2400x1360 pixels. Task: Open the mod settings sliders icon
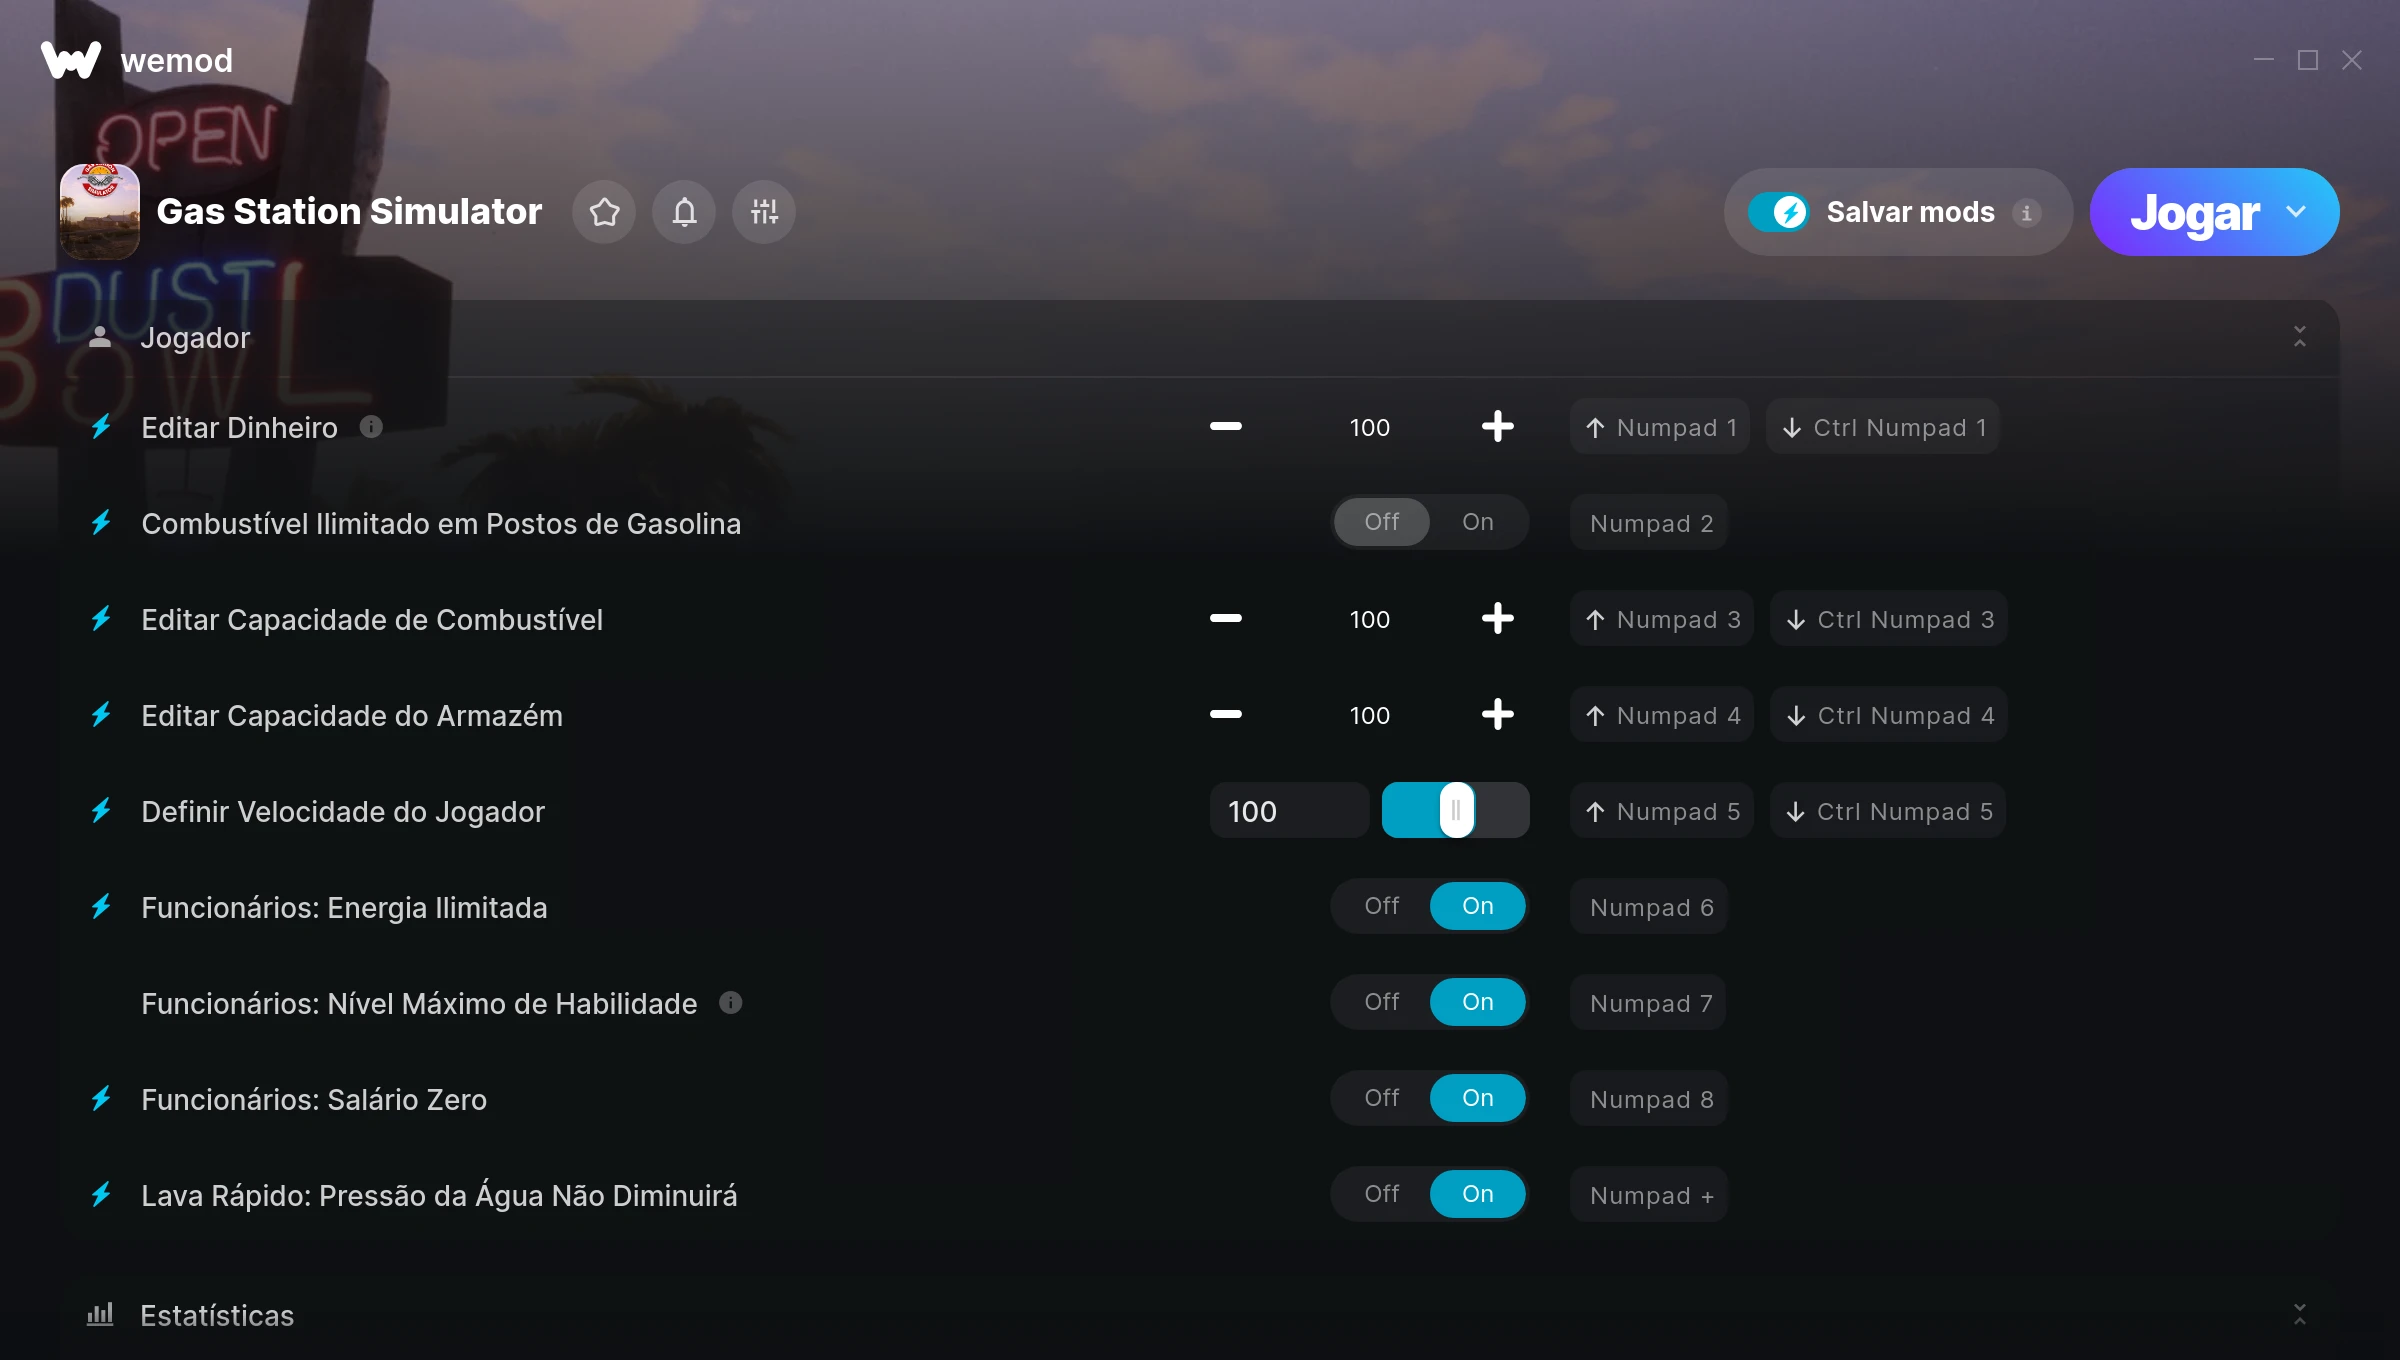764,212
